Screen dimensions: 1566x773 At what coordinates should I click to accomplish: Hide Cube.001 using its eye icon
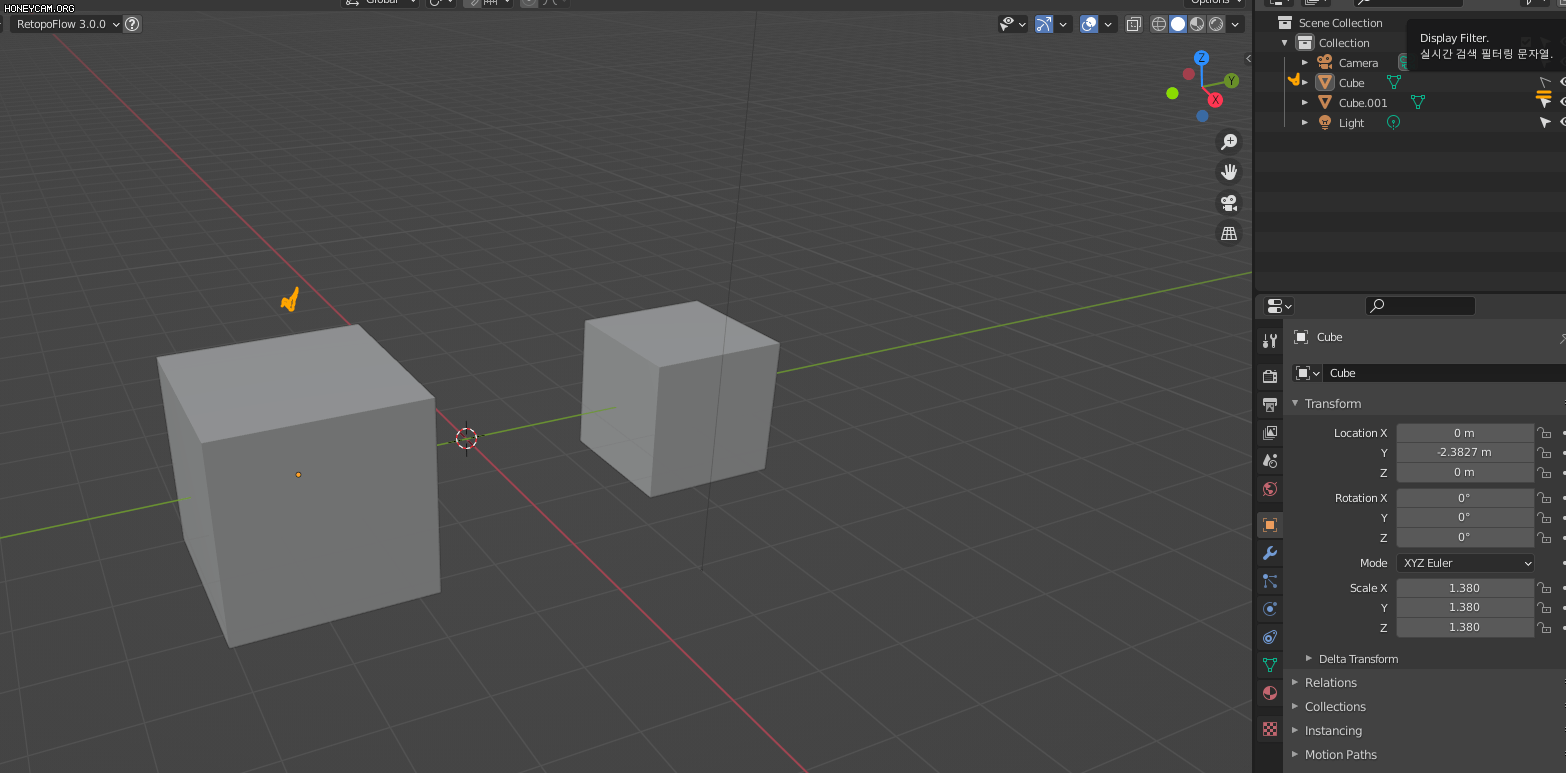pyautogui.click(x=1562, y=102)
